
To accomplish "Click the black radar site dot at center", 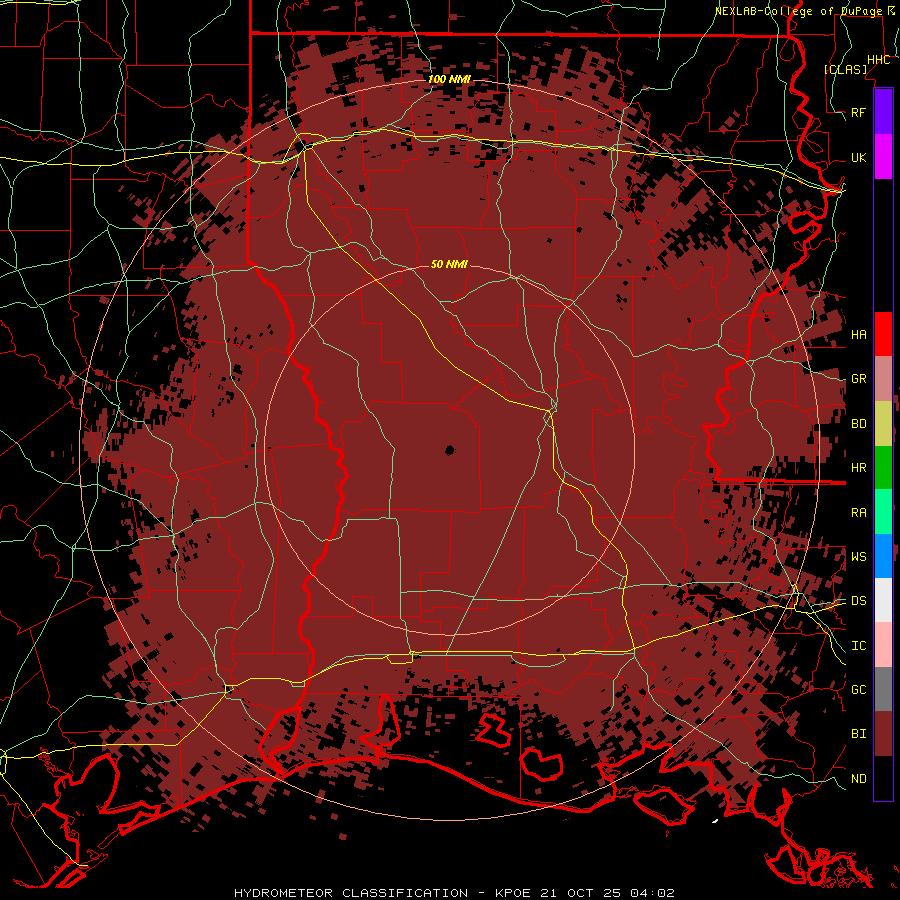I will point(450,451).
